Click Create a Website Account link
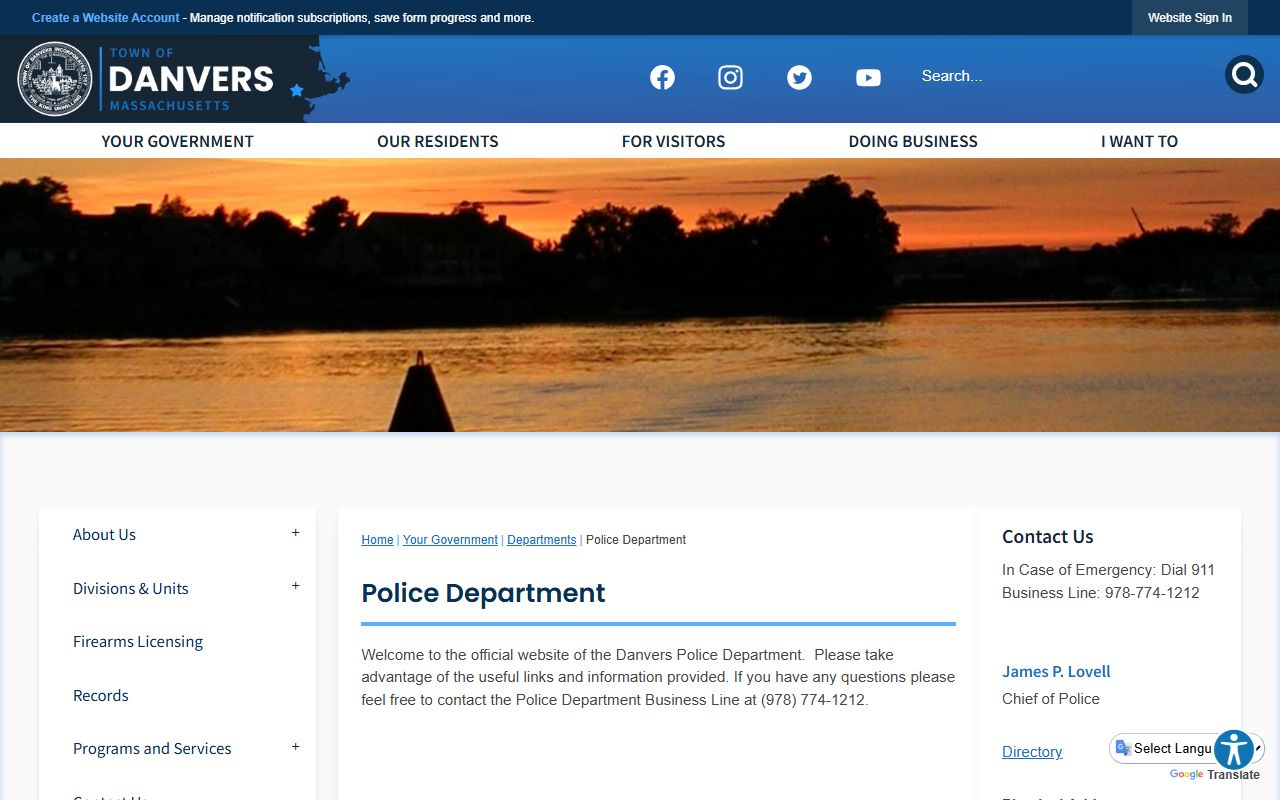The width and height of the screenshot is (1280, 800). click(105, 18)
